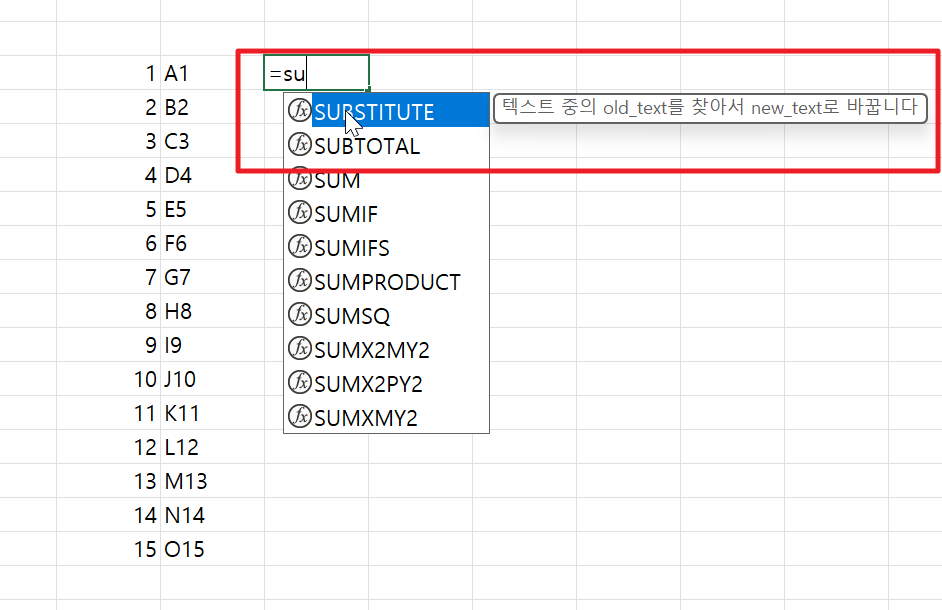This screenshot has width=942, height=610.
Task: Select cell containing M13
Action: pos(213,480)
